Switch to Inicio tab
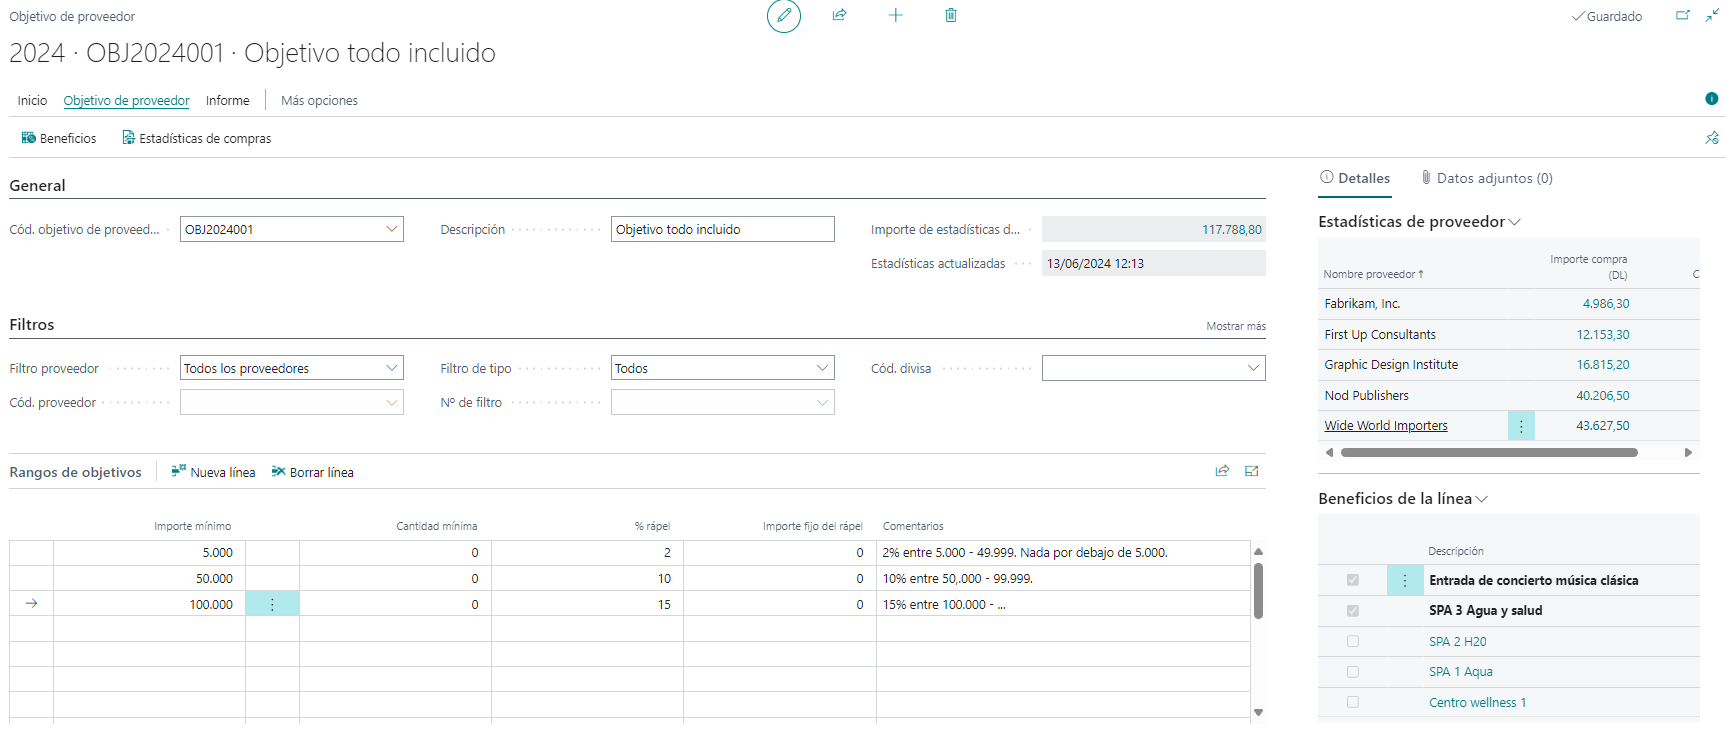 coord(32,100)
